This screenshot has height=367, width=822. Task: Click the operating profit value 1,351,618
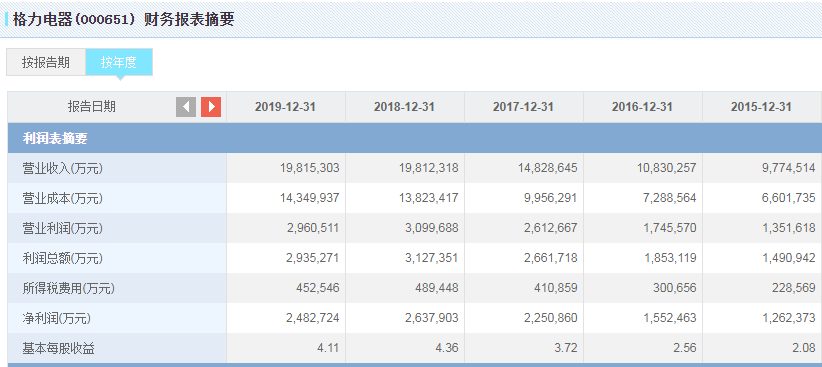coord(788,228)
